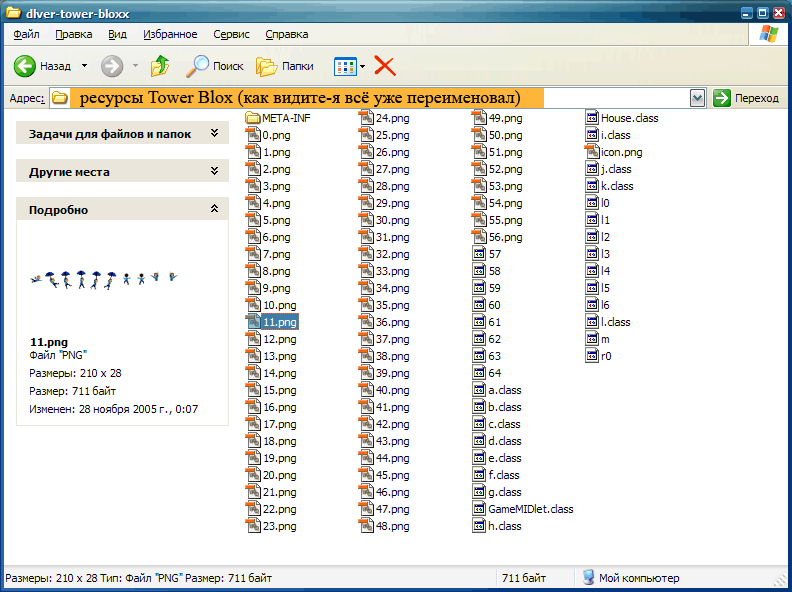This screenshot has height=592, width=792.
Task: Select the House.class file icon
Action: 592,118
